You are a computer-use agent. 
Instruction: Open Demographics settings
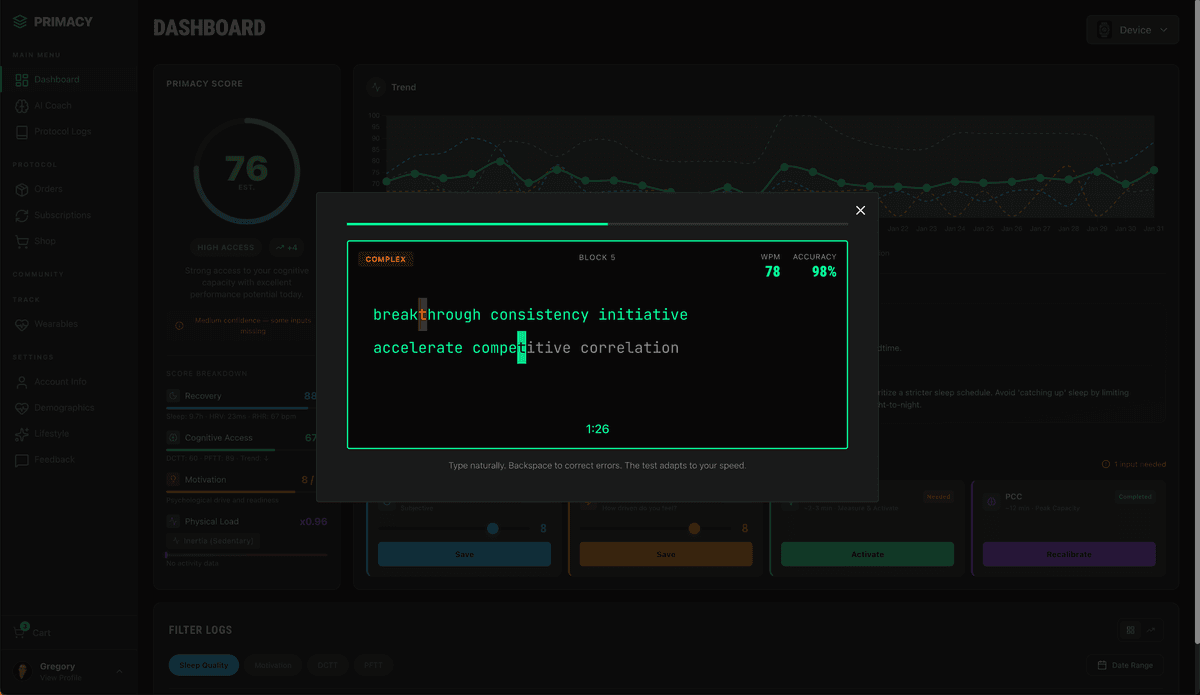(69, 407)
